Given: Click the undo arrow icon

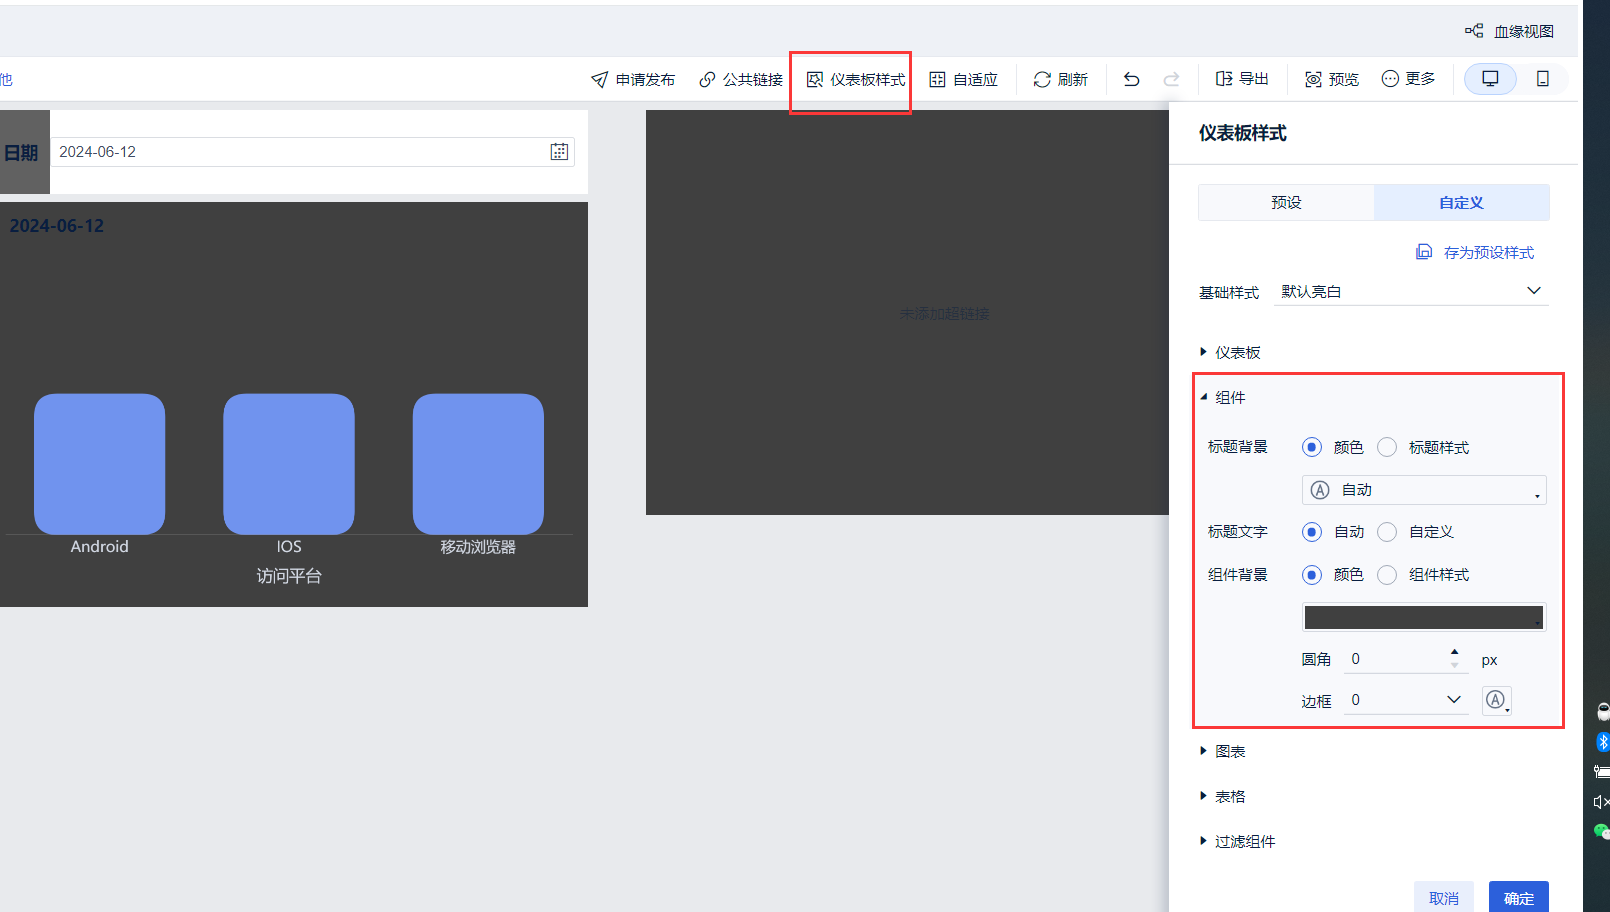Looking at the screenshot, I should coord(1131,79).
